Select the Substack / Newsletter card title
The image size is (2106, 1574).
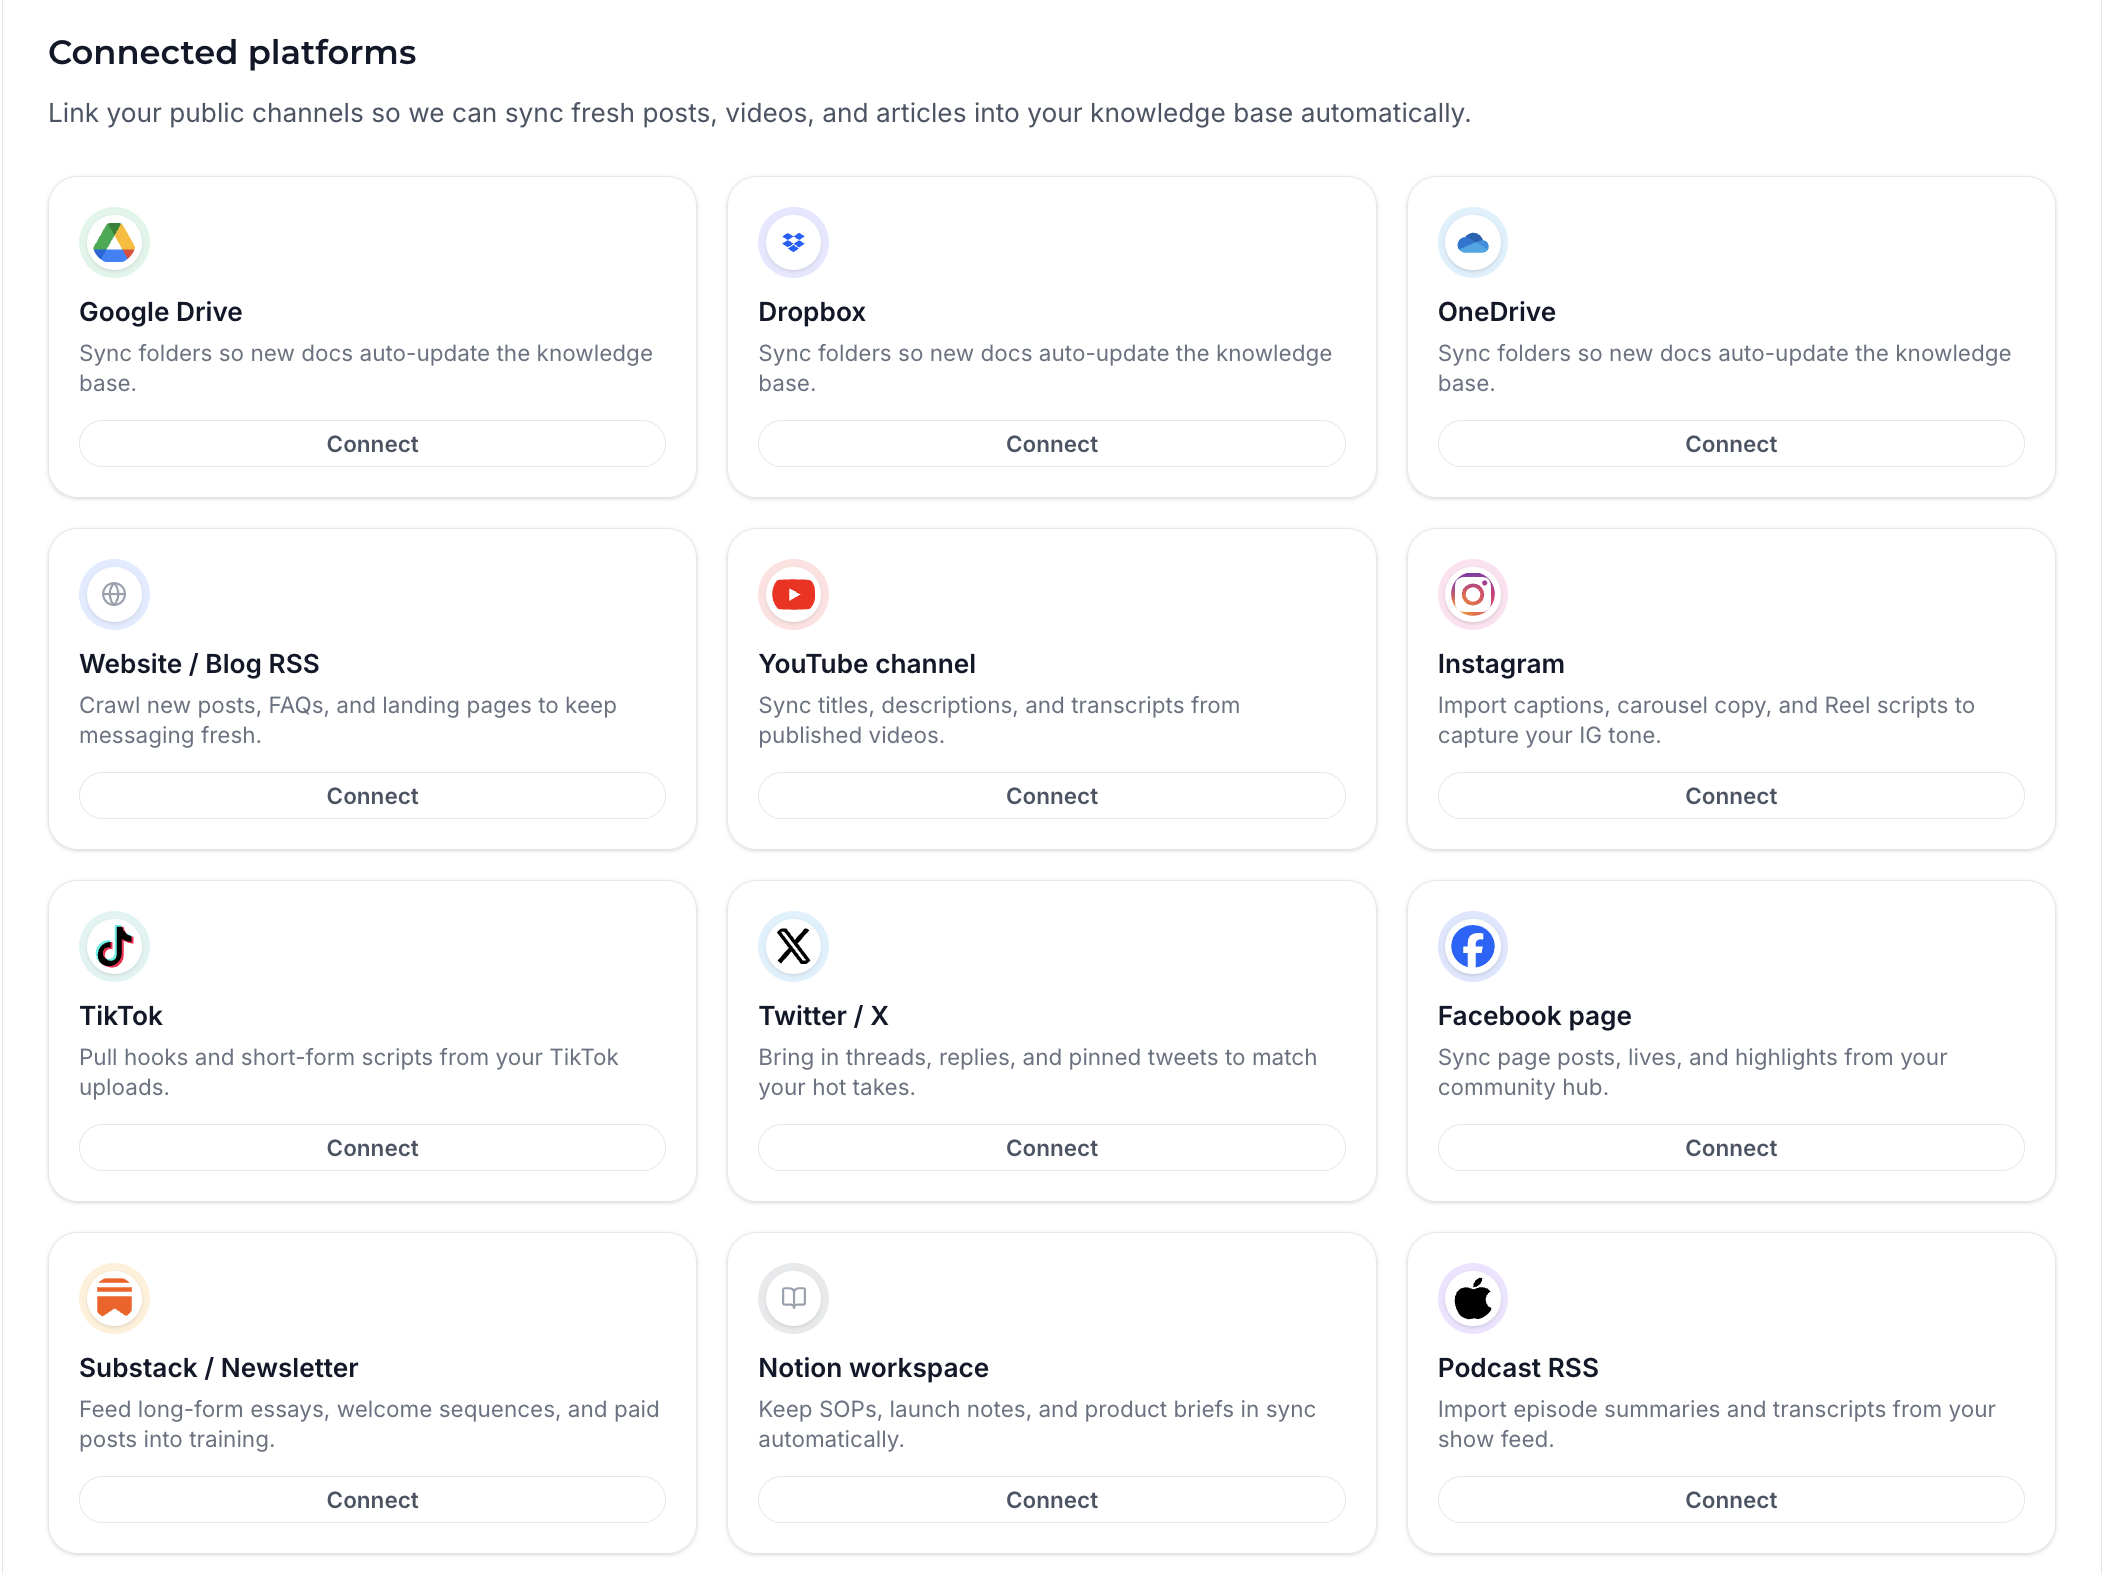point(218,1368)
